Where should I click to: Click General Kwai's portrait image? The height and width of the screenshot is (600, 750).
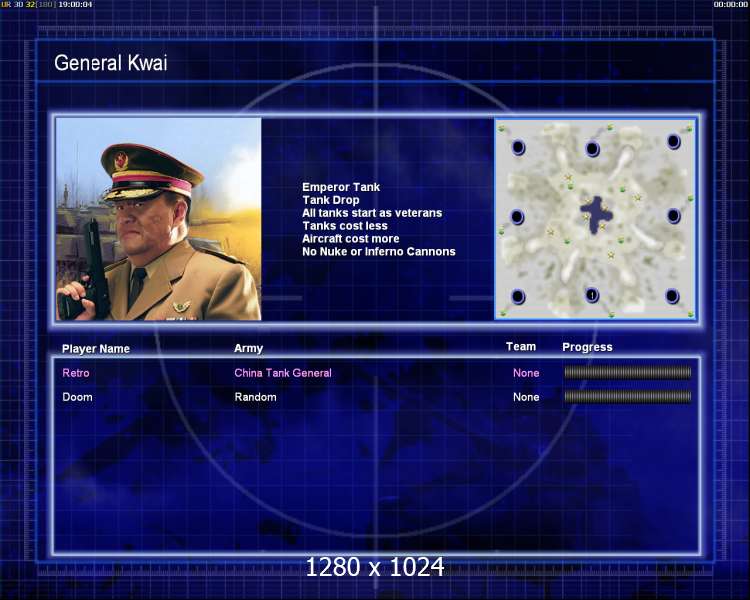(x=159, y=219)
